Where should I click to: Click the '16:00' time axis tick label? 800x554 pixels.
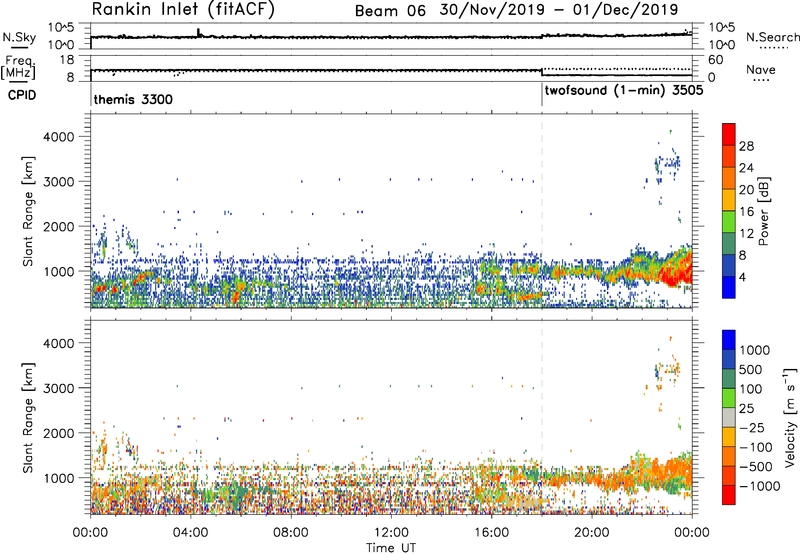(491, 533)
